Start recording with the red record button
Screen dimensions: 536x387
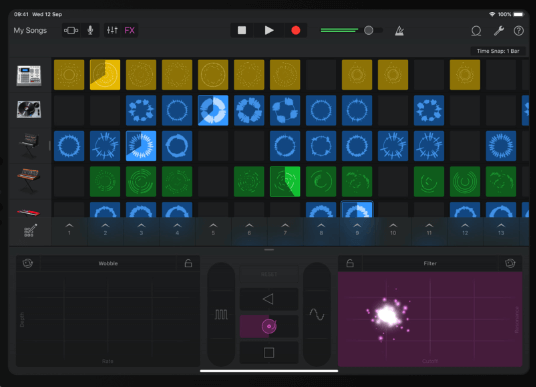click(x=296, y=30)
